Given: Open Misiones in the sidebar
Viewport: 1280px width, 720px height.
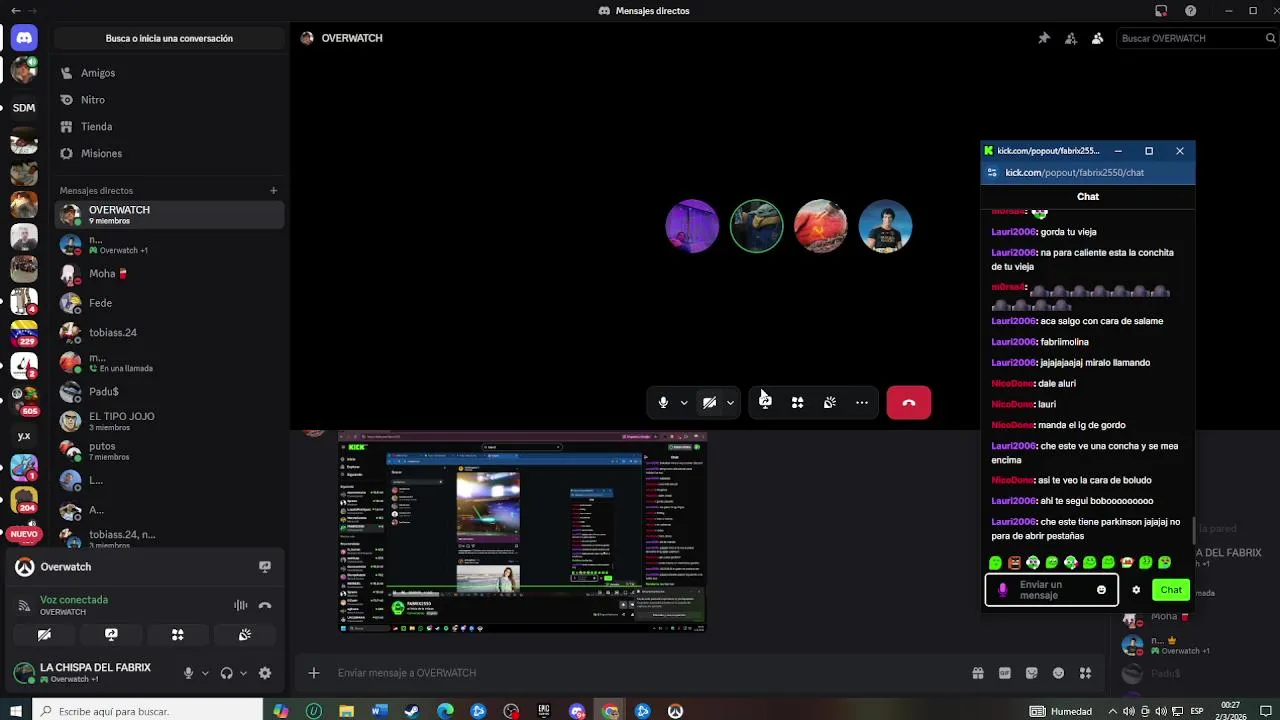Looking at the screenshot, I should click(169, 154).
